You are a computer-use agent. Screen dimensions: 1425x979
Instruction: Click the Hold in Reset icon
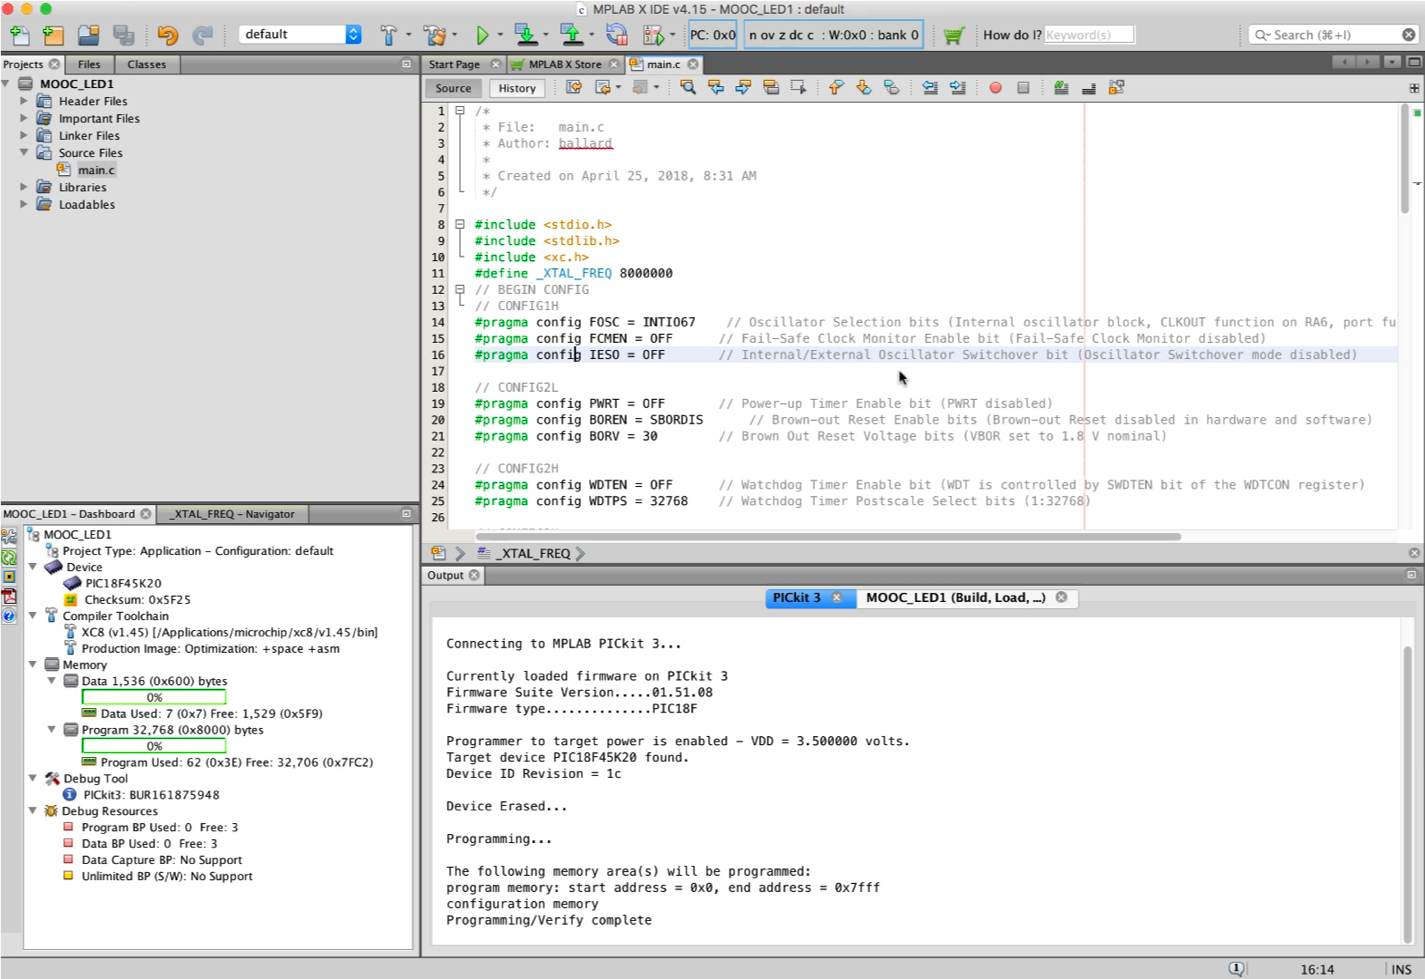[617, 35]
